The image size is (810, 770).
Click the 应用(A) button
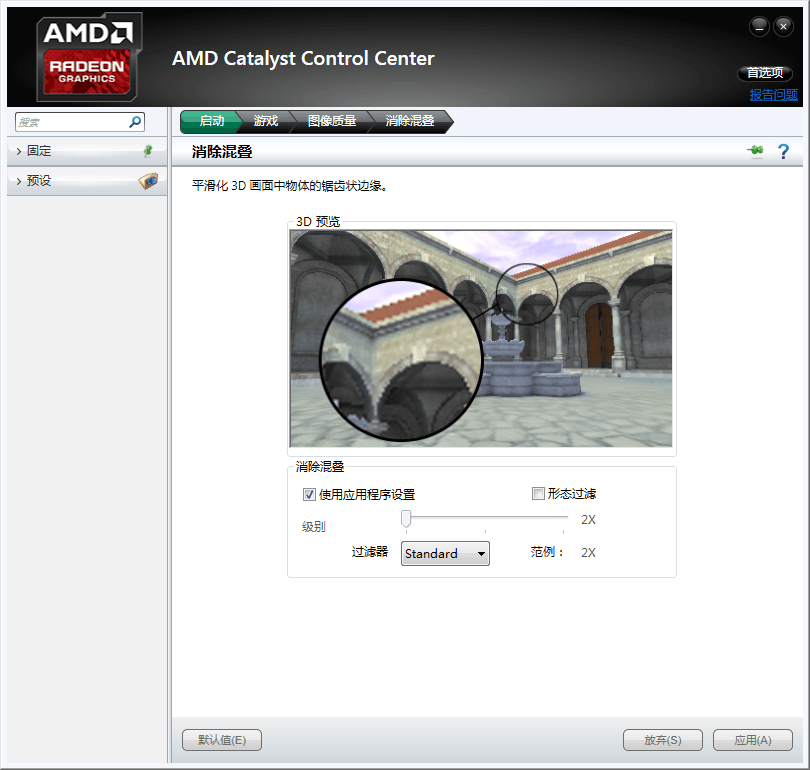752,740
